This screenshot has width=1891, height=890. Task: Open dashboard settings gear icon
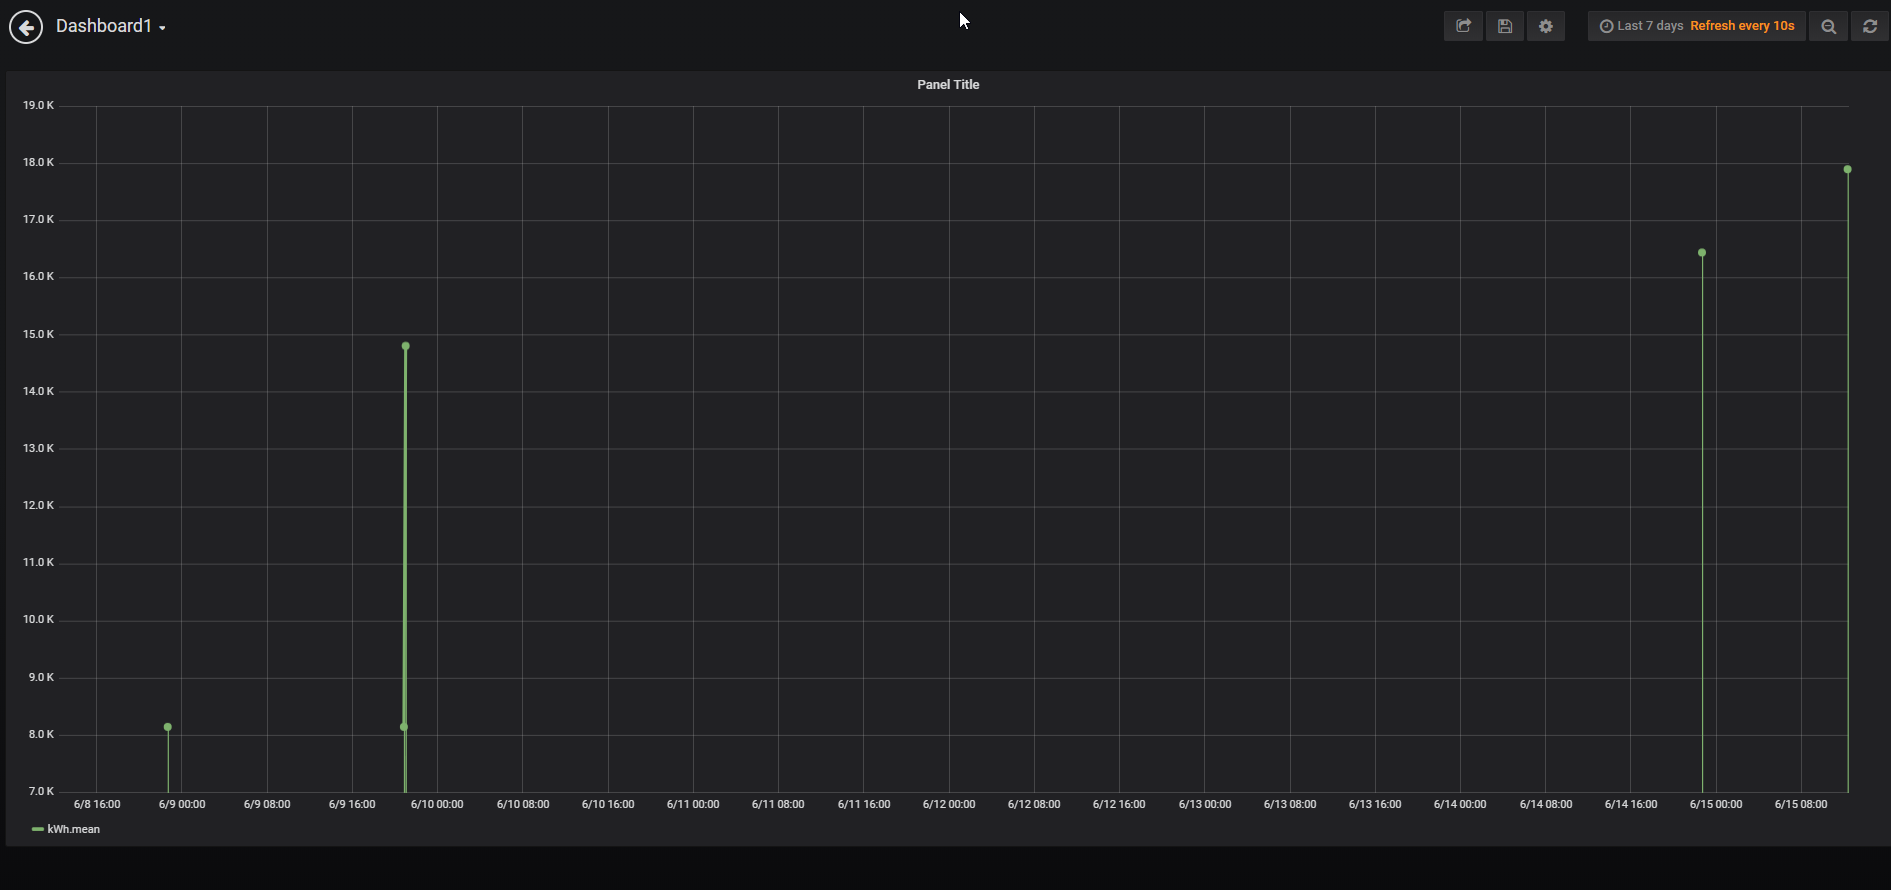pyautogui.click(x=1546, y=26)
